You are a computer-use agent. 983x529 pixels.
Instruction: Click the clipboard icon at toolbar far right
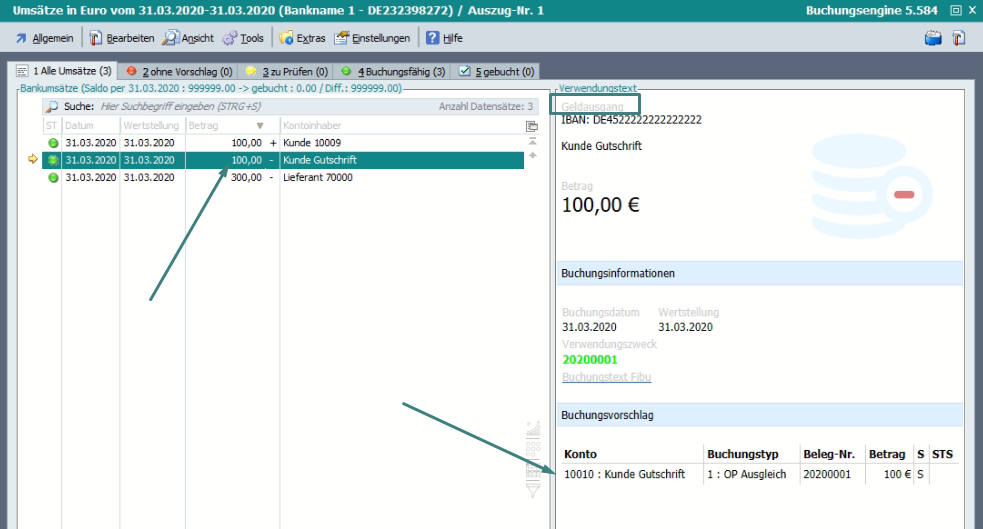(x=958, y=38)
